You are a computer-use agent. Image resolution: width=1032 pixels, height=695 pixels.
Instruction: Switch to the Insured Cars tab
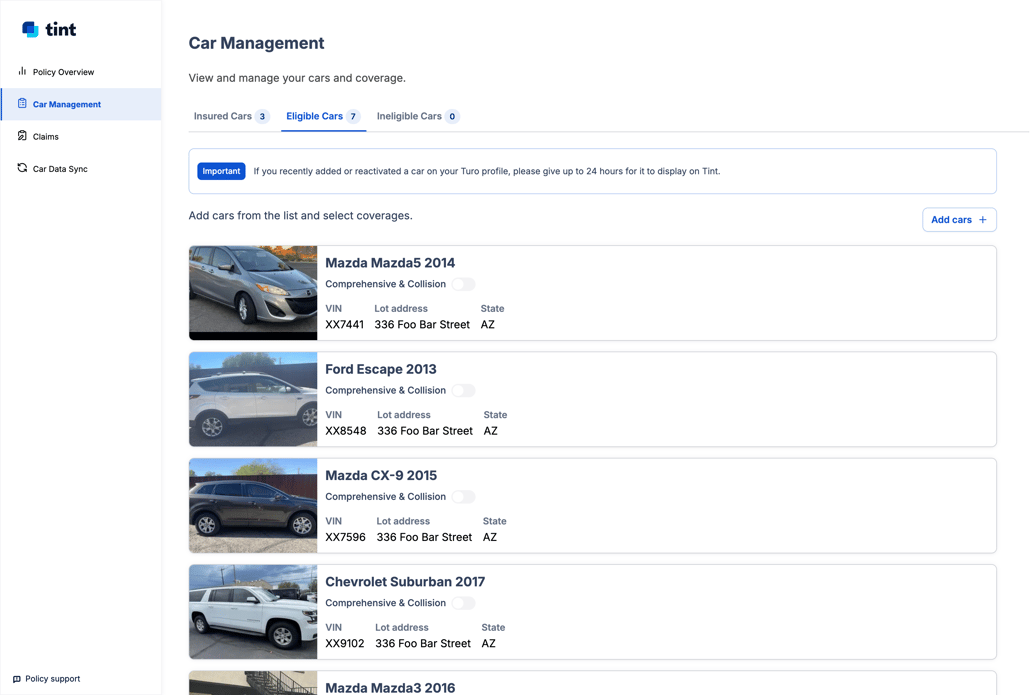(x=230, y=117)
